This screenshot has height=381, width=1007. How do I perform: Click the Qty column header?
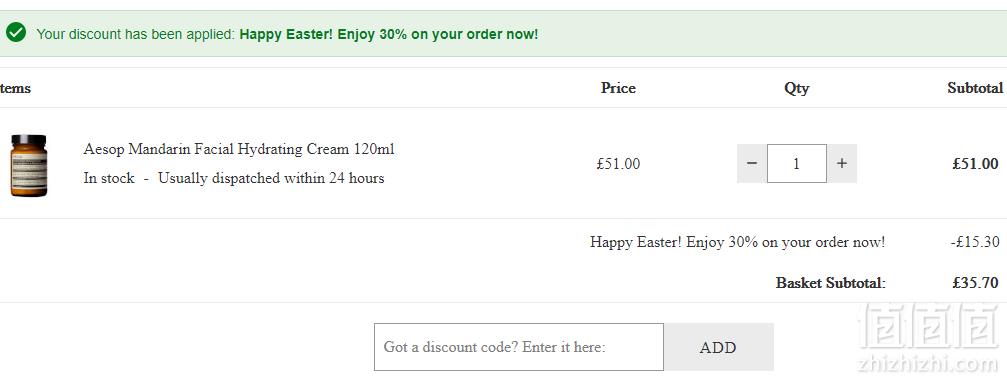(x=796, y=89)
